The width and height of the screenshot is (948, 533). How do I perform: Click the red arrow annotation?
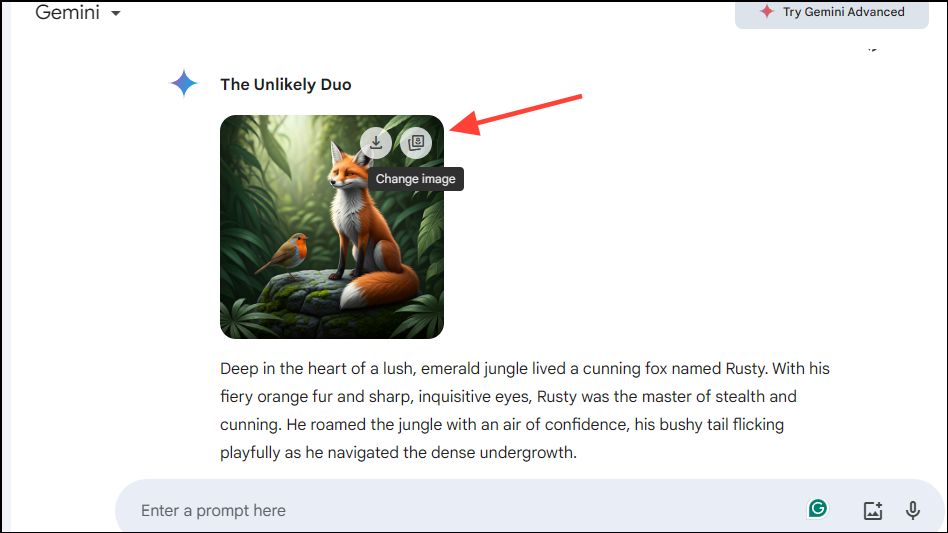tap(516, 115)
